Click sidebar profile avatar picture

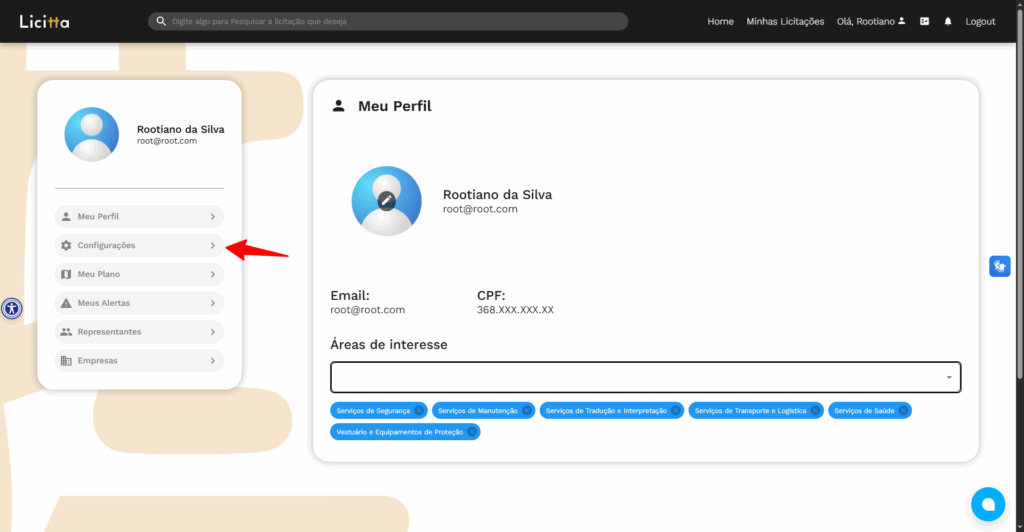pyautogui.click(x=91, y=134)
